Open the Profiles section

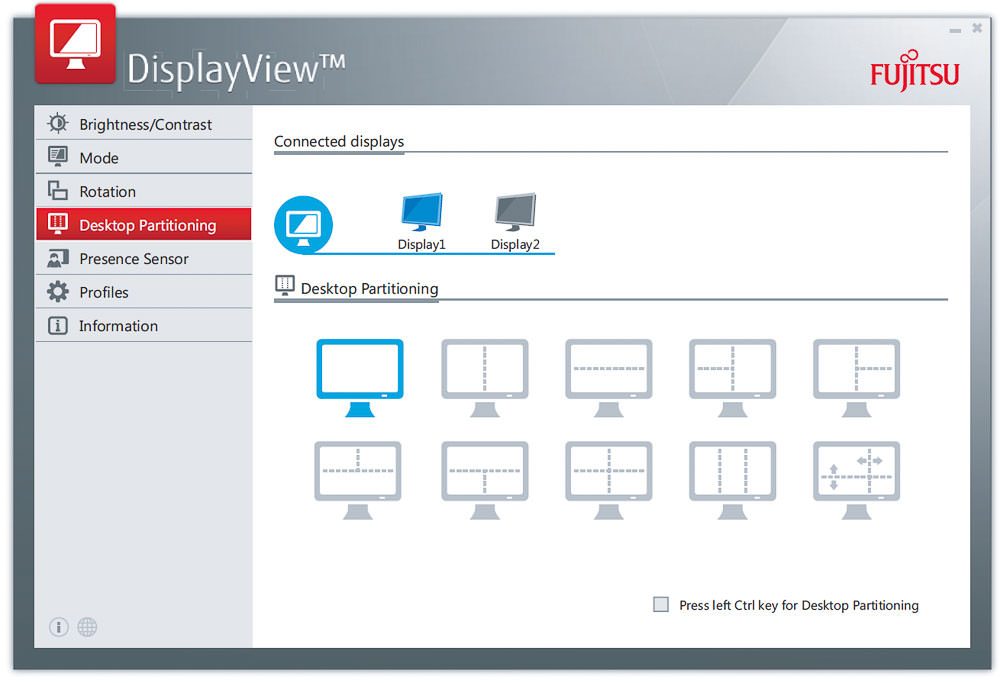pos(144,292)
